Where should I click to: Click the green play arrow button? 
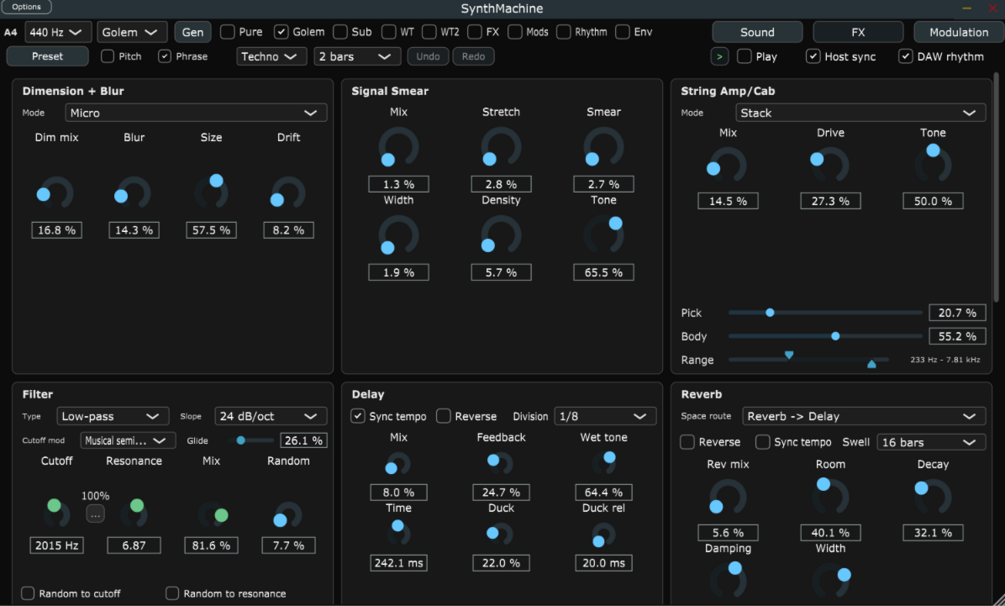click(719, 56)
